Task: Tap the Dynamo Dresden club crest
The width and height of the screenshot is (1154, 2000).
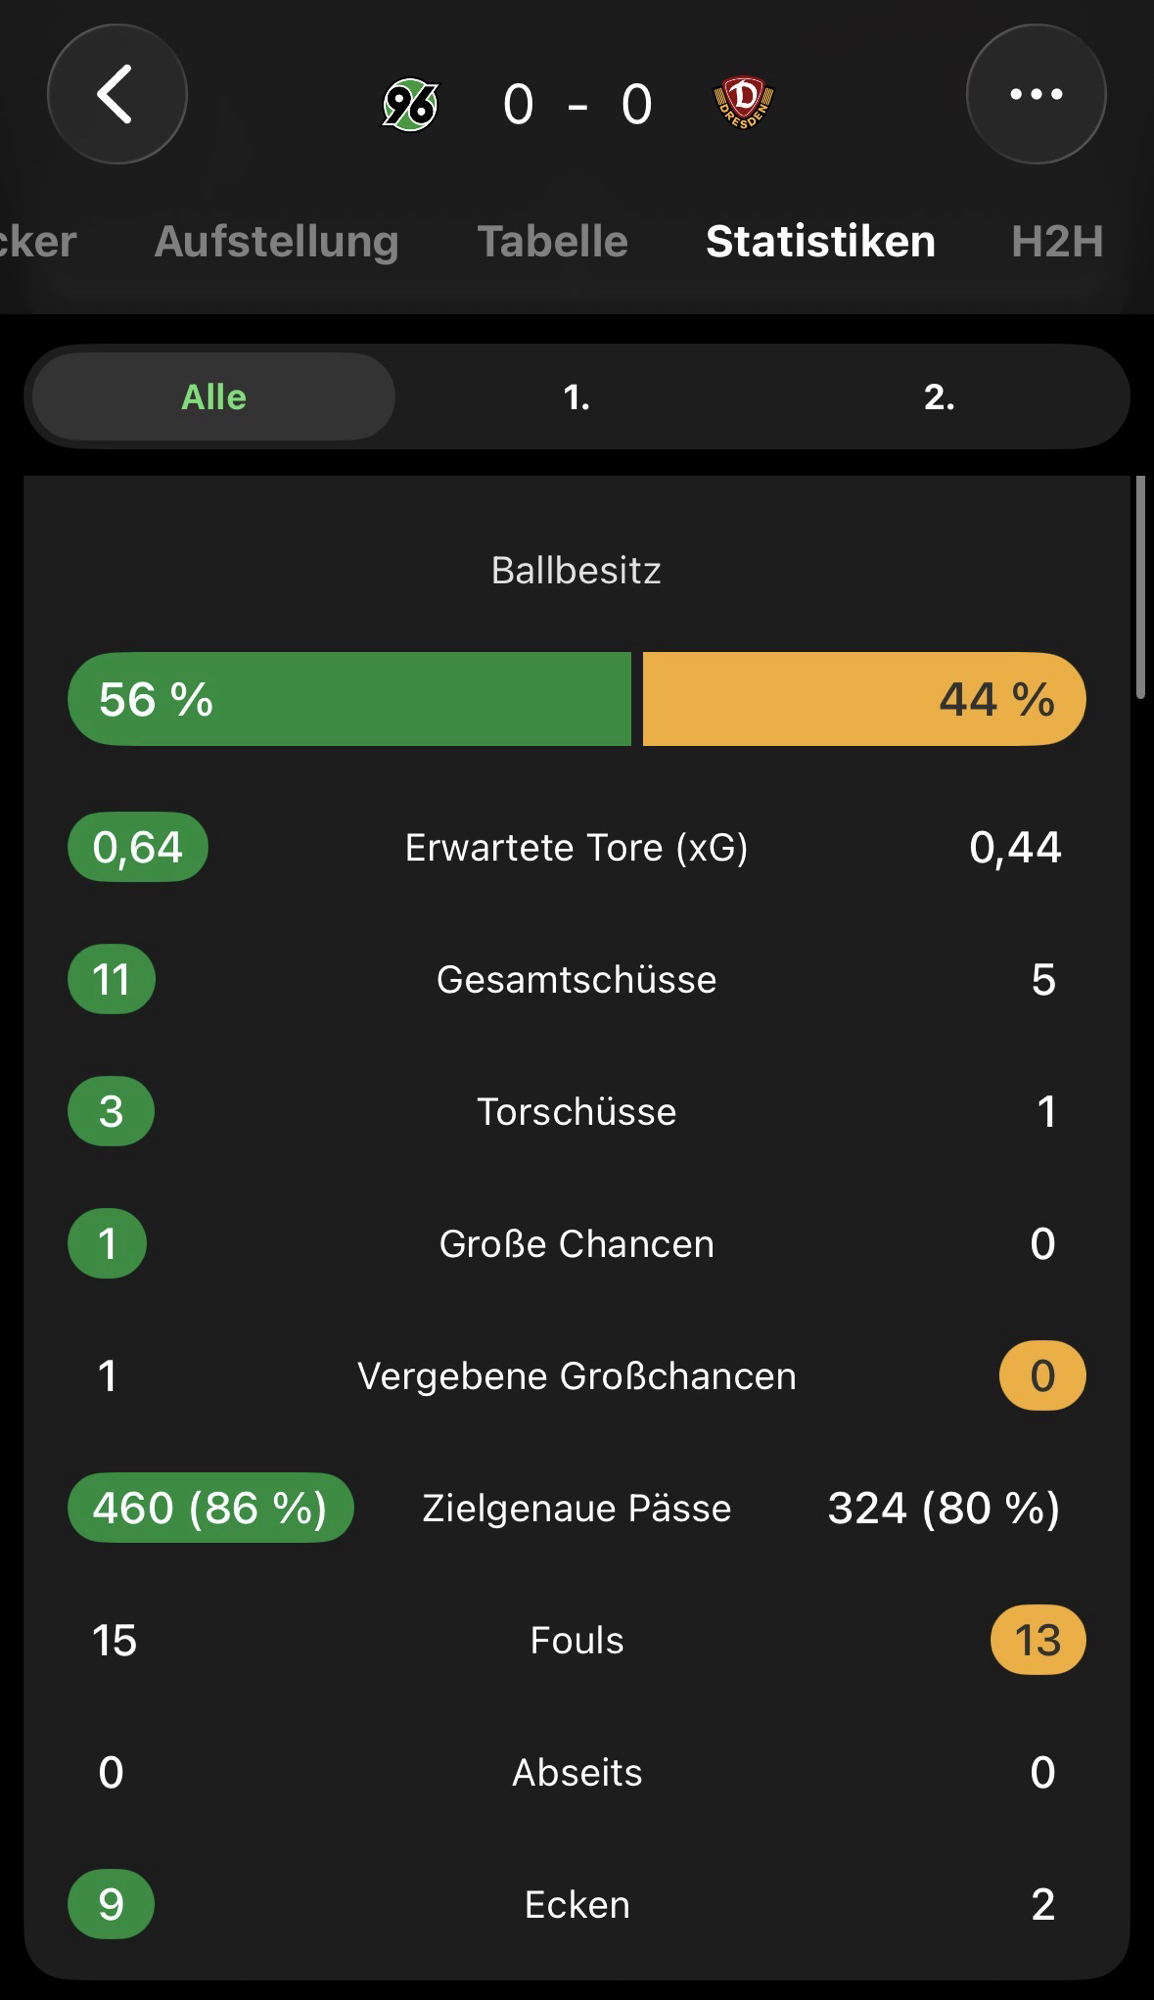Action: [743, 103]
